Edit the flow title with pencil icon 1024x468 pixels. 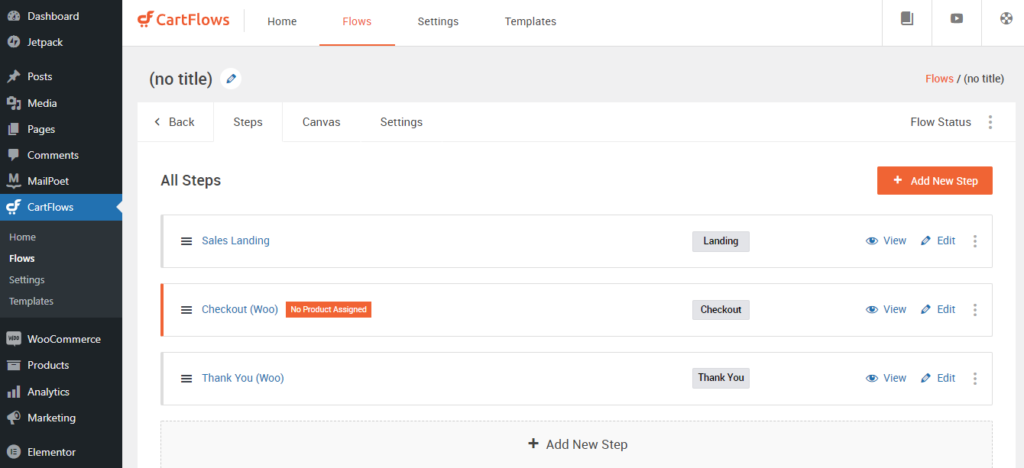231,79
